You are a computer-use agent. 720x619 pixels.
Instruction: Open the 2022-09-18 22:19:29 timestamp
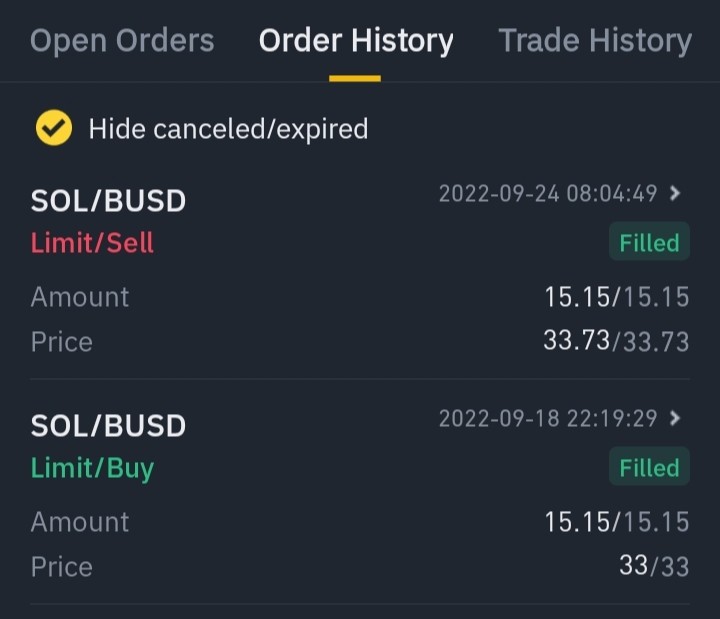(x=548, y=418)
